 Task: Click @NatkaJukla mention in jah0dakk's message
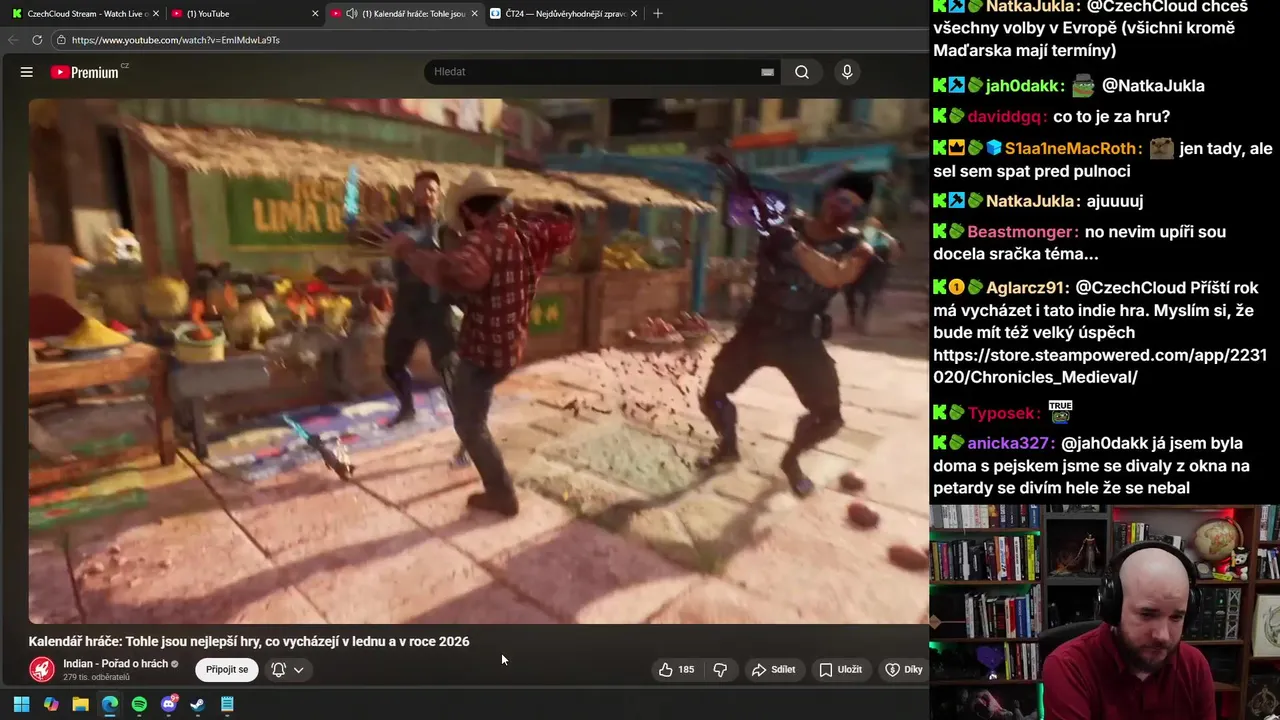pos(1153,86)
